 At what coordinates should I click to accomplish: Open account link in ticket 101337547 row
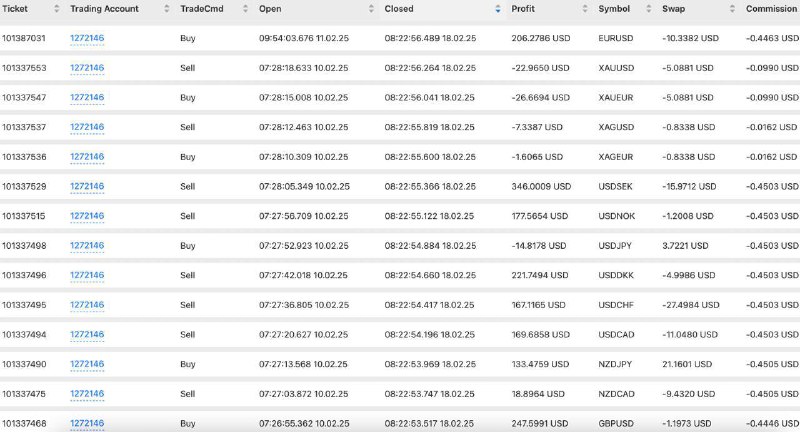[x=87, y=97]
